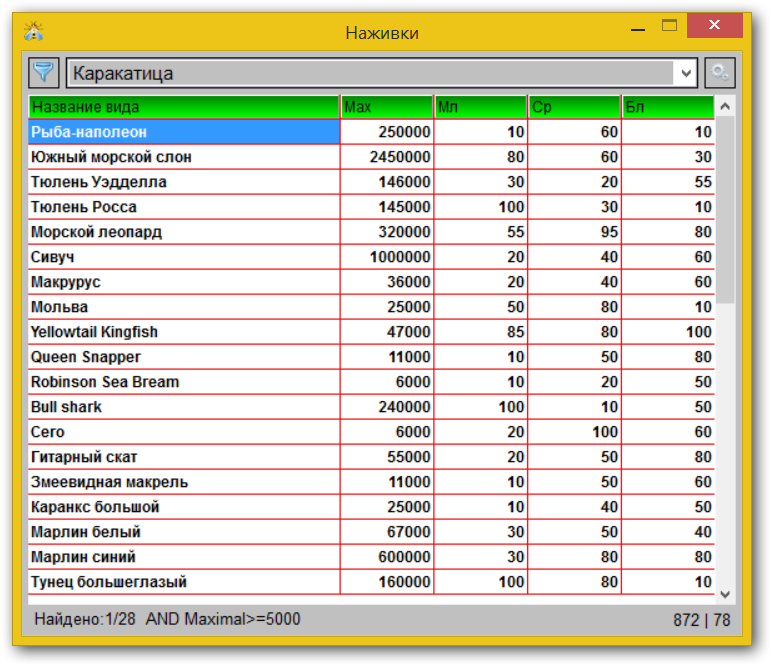Open the Каракатица dropdown list

coord(685,73)
